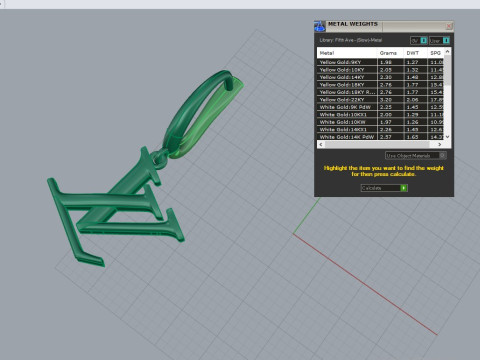This screenshot has width=480, height=360.
Task: Click the Metal column header
Action: pyautogui.click(x=347, y=53)
